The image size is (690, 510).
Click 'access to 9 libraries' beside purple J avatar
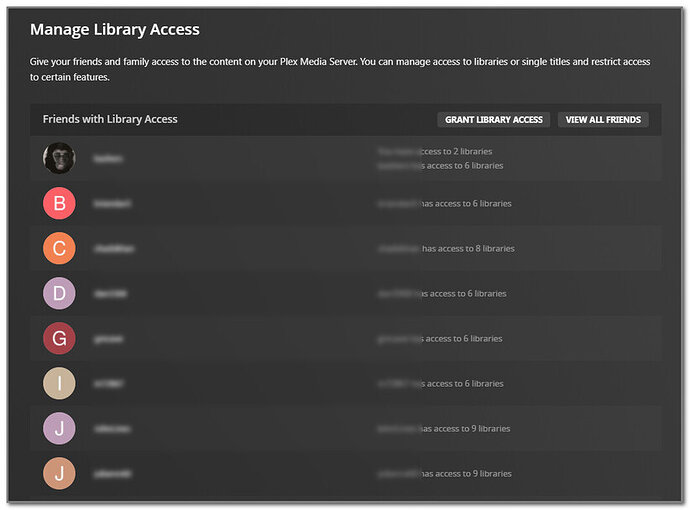click(472, 429)
